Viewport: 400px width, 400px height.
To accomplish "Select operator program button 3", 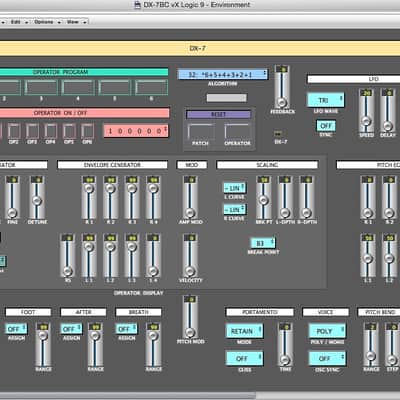I will (41, 87).
